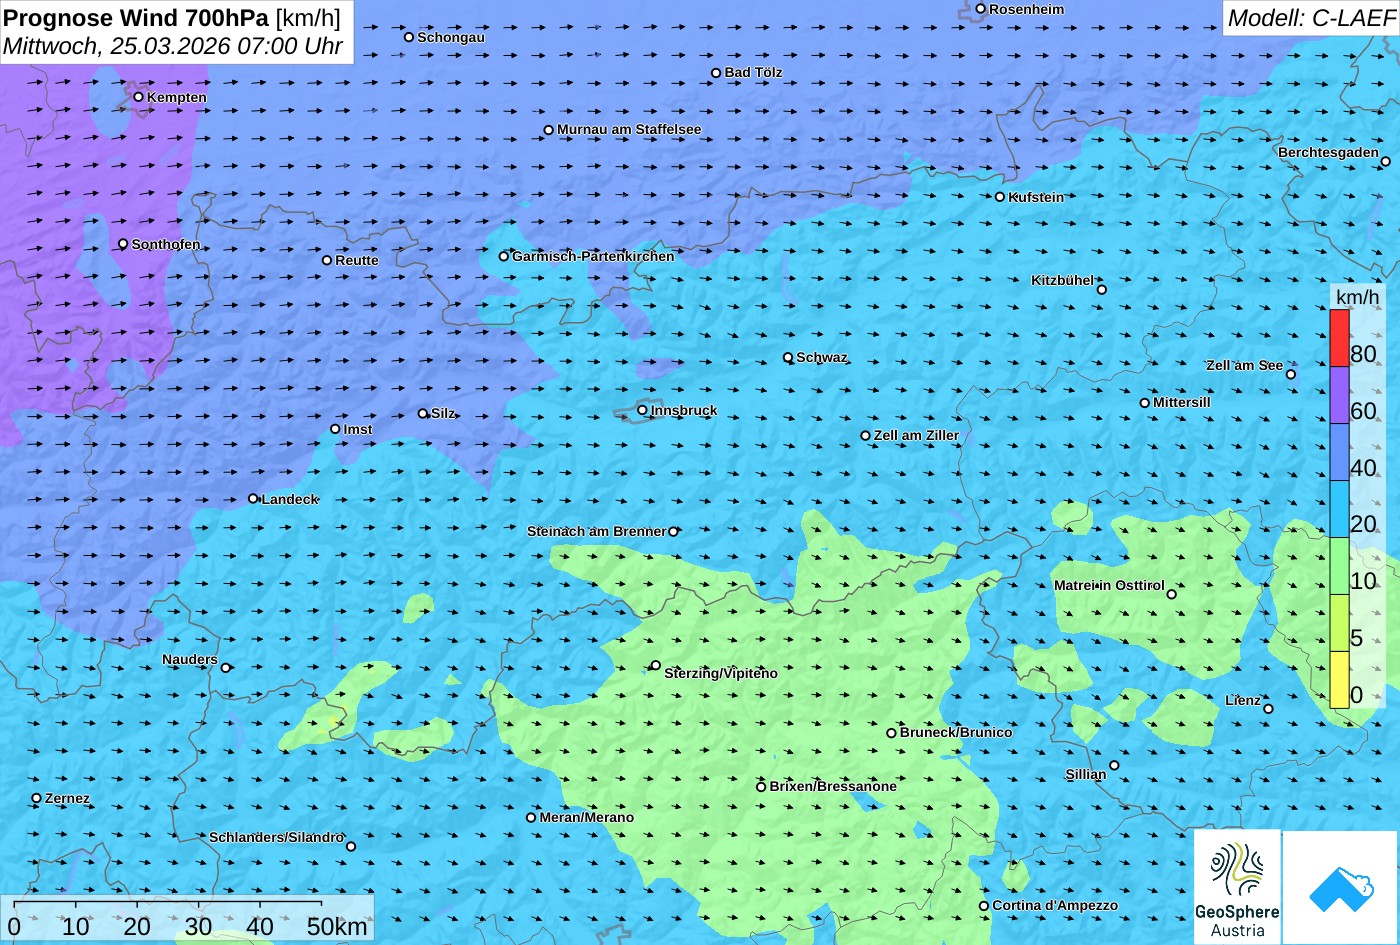This screenshot has height=945, width=1400.
Task: Click the Landeck label
Action: (290, 499)
